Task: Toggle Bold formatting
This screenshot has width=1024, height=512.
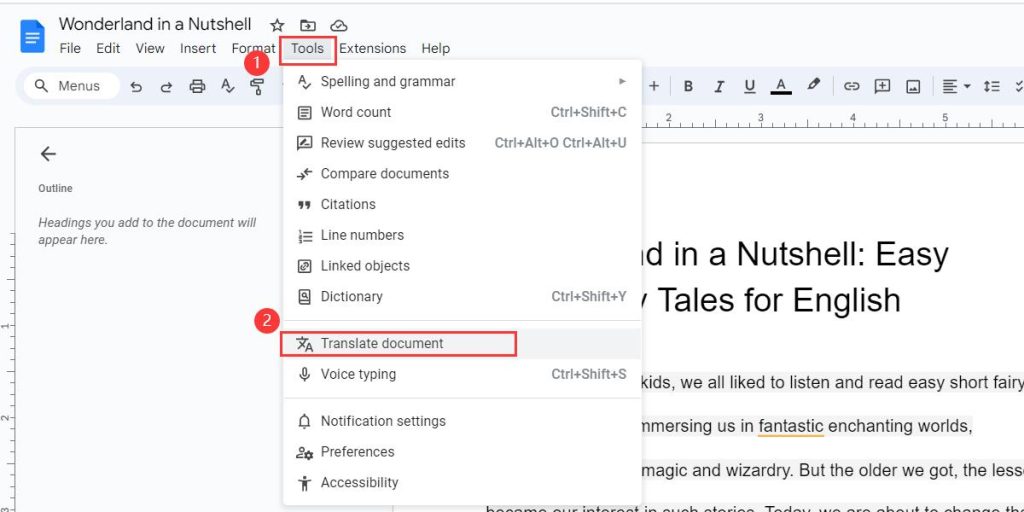Action: 688,86
